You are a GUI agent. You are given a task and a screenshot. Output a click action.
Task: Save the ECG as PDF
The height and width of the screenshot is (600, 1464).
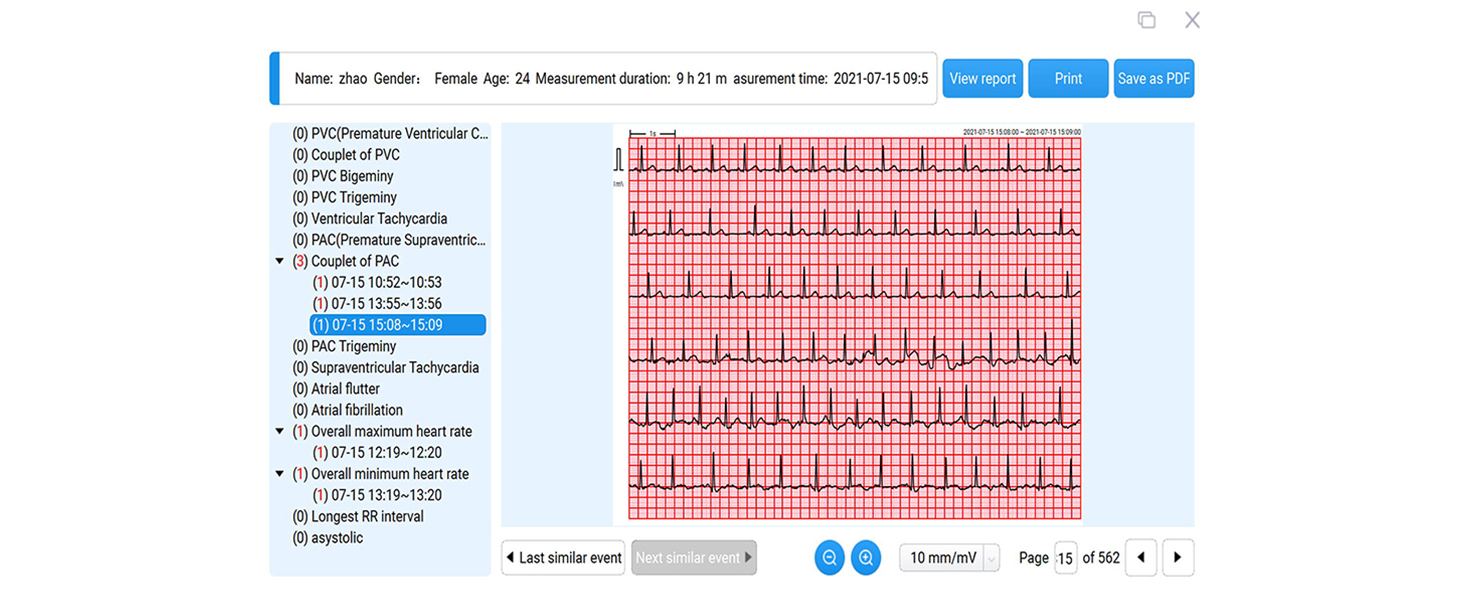[1153, 79]
